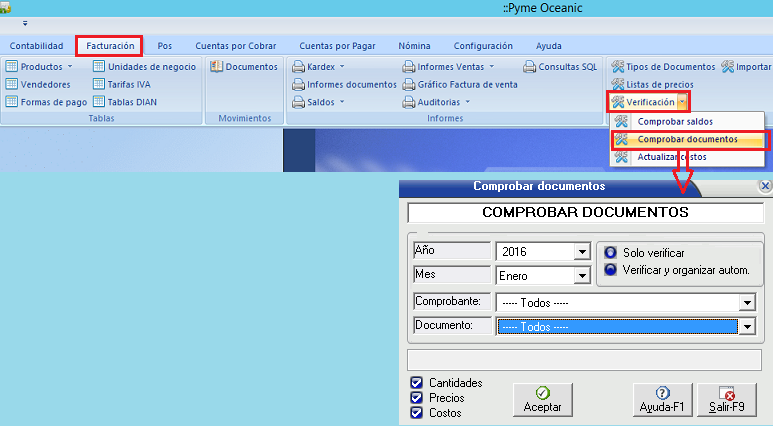
Task: Click the Auditorias printer icon
Action: (409, 102)
